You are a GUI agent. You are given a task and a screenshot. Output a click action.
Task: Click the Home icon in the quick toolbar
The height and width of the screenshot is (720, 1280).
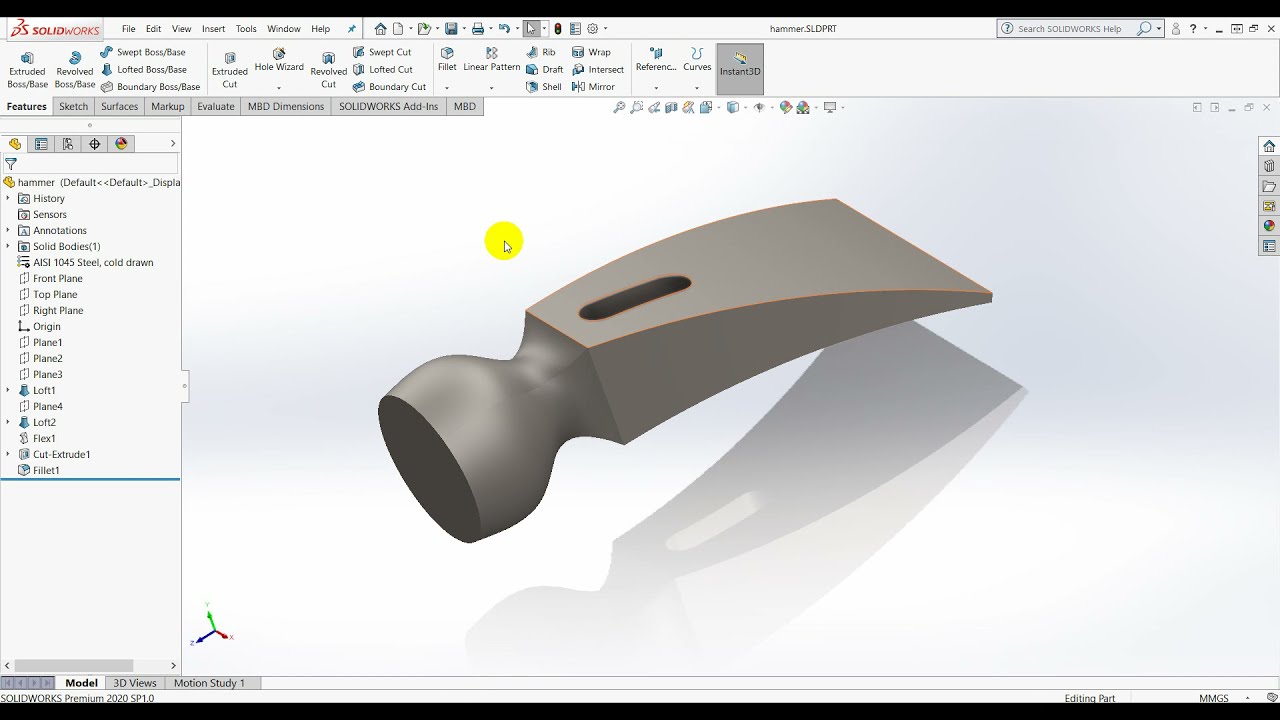pyautogui.click(x=380, y=28)
